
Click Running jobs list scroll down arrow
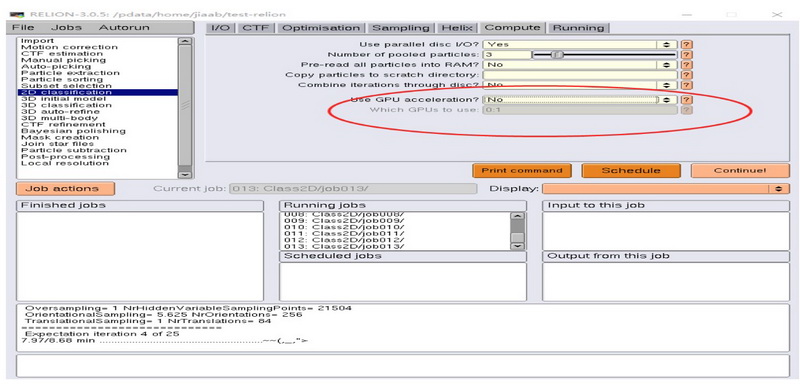(x=517, y=246)
